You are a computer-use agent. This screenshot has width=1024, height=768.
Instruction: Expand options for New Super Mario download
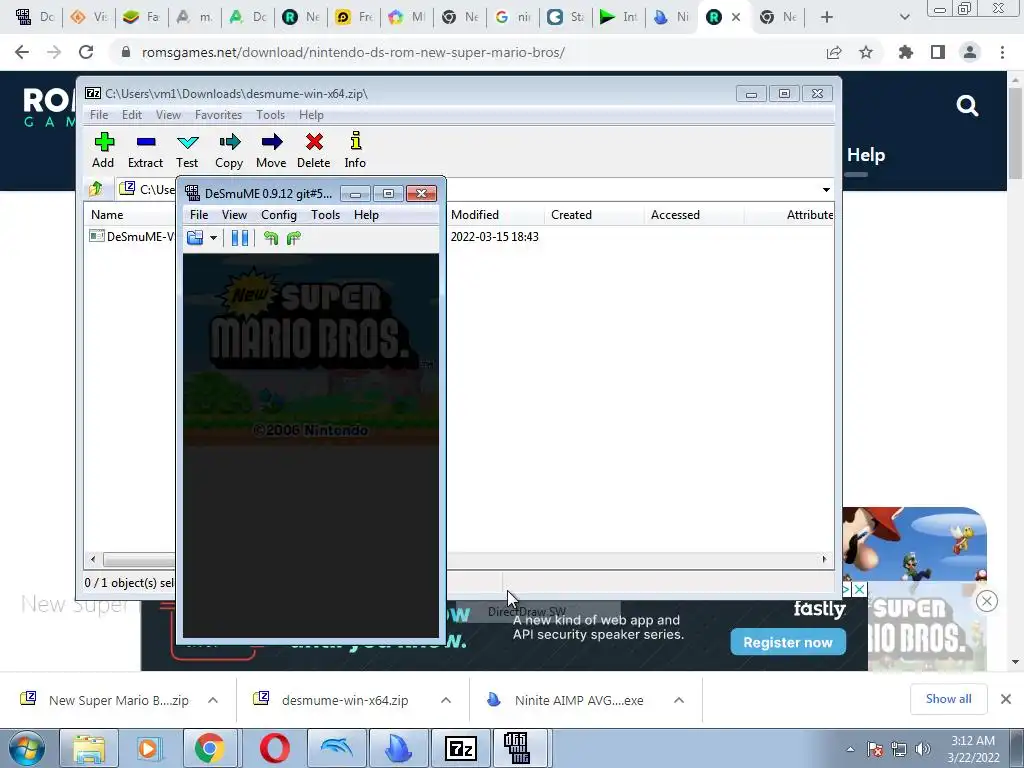[x=213, y=700]
